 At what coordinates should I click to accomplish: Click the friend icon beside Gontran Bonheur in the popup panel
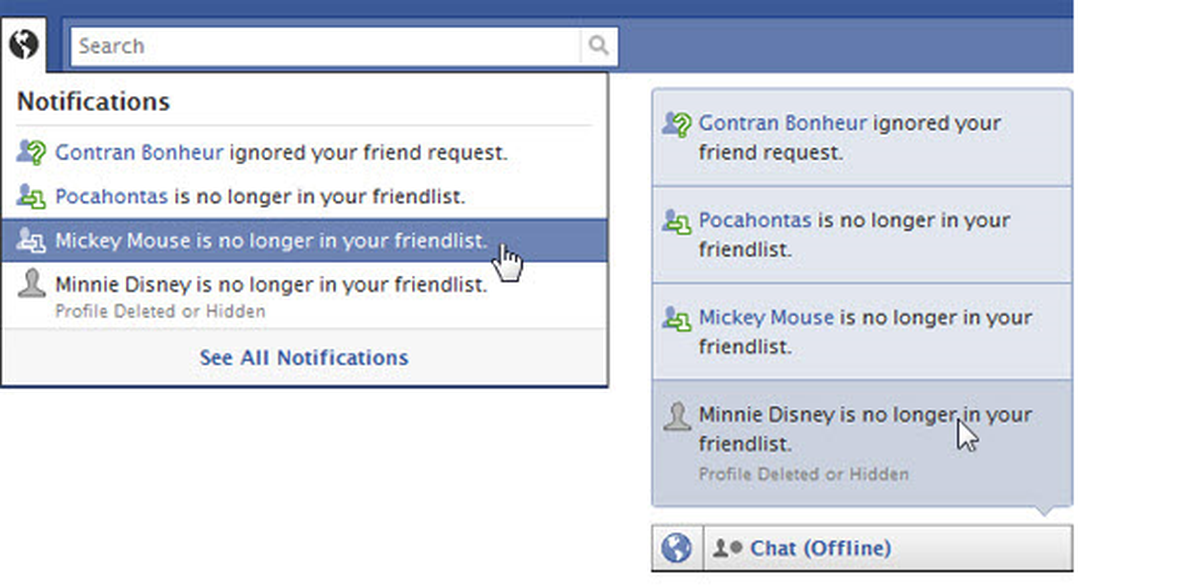pyautogui.click(x=677, y=125)
